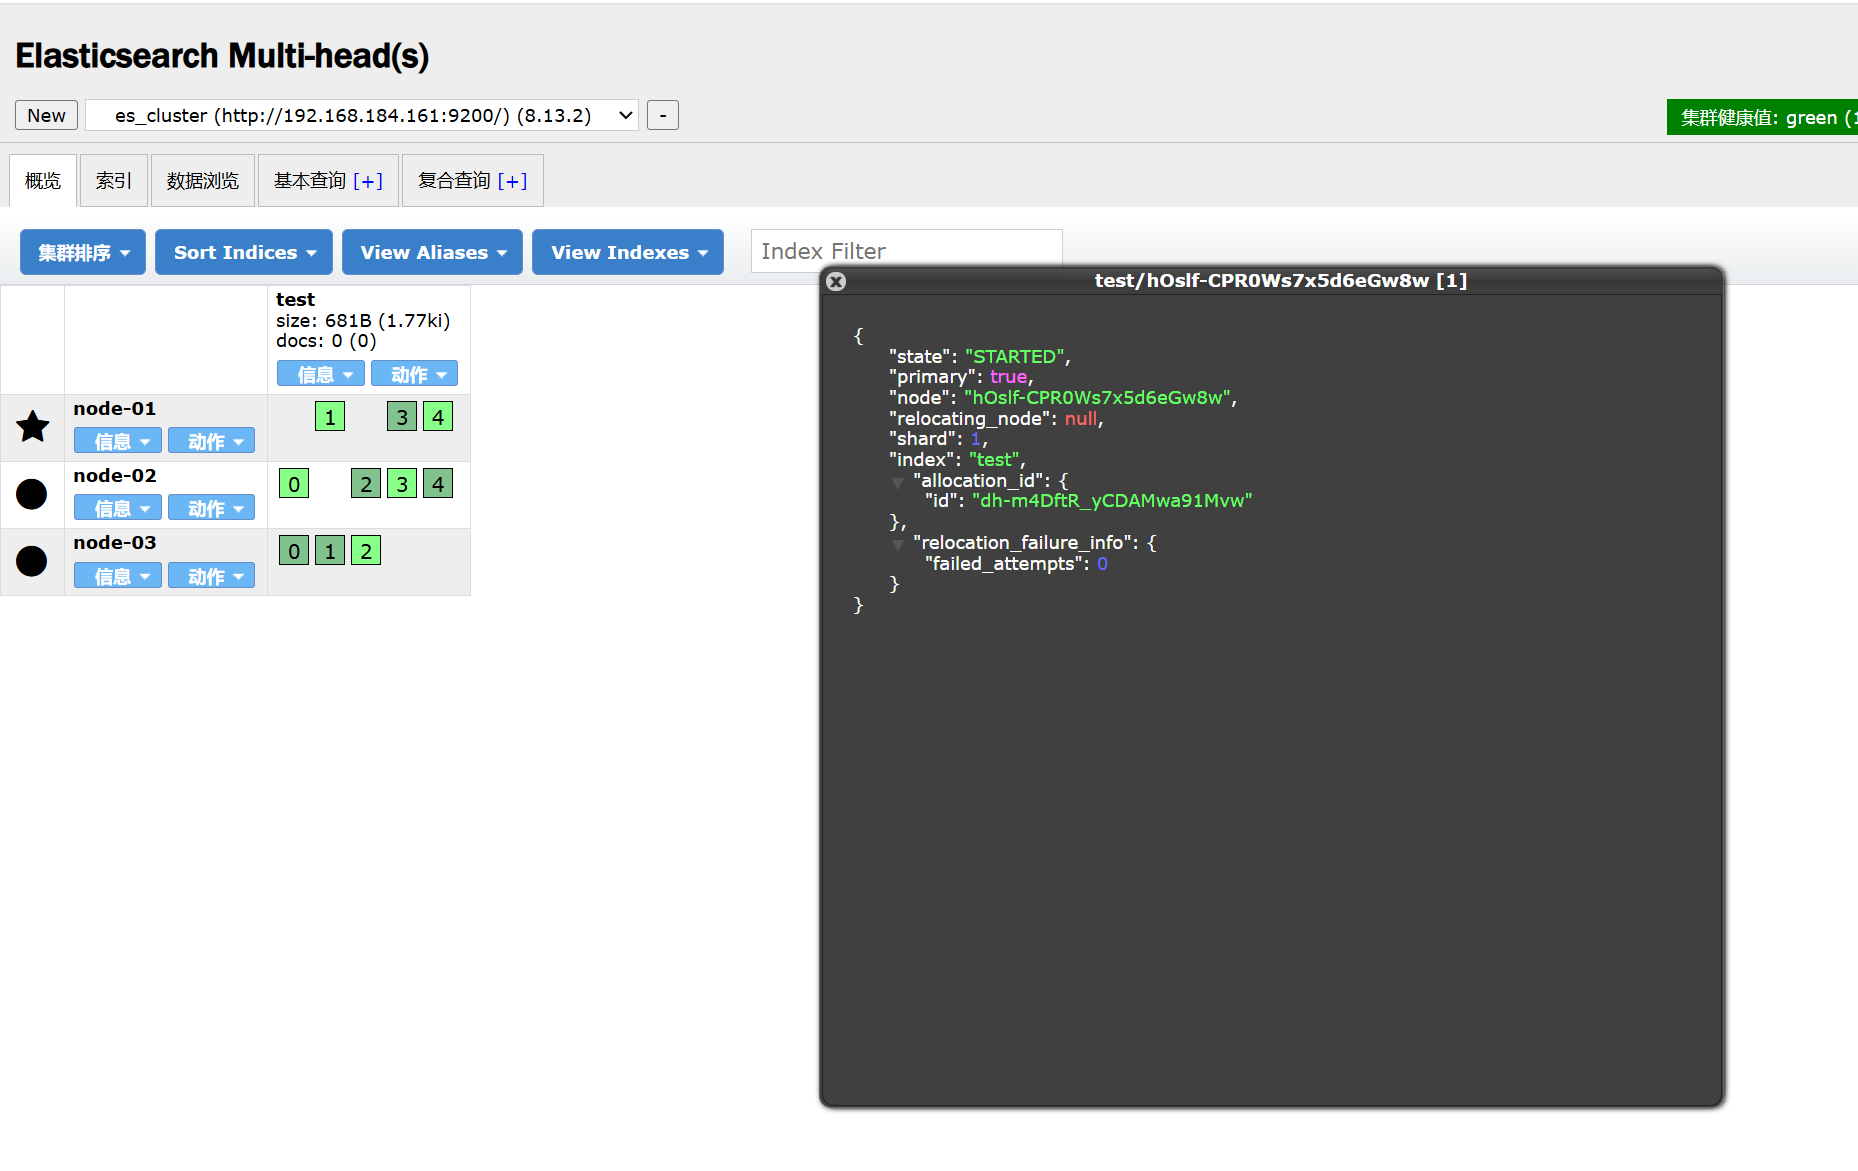Open the 信息 menu for node-01

(118, 441)
